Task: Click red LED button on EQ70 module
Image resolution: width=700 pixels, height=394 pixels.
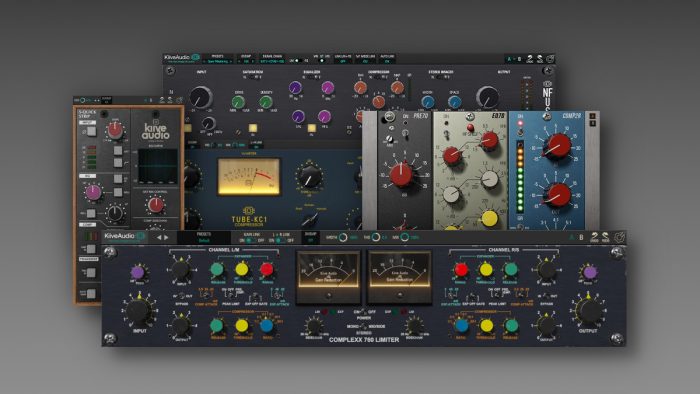Action: (470, 128)
